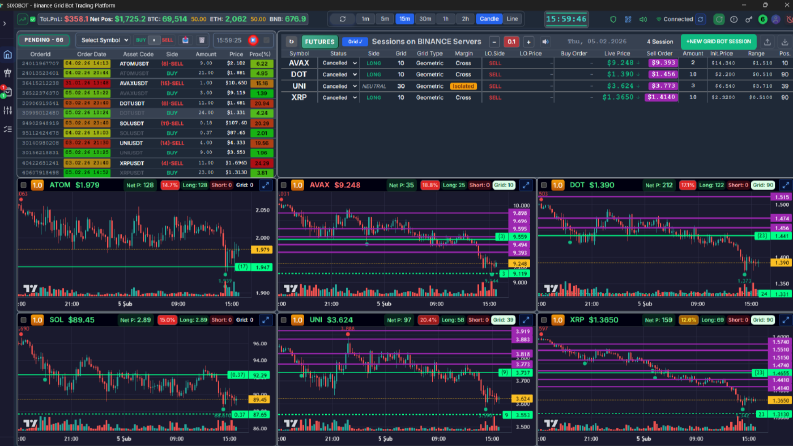Viewport: 793px width, 446px height.
Task: Expand the AVAX chart to fullscreen
Action: (526, 185)
